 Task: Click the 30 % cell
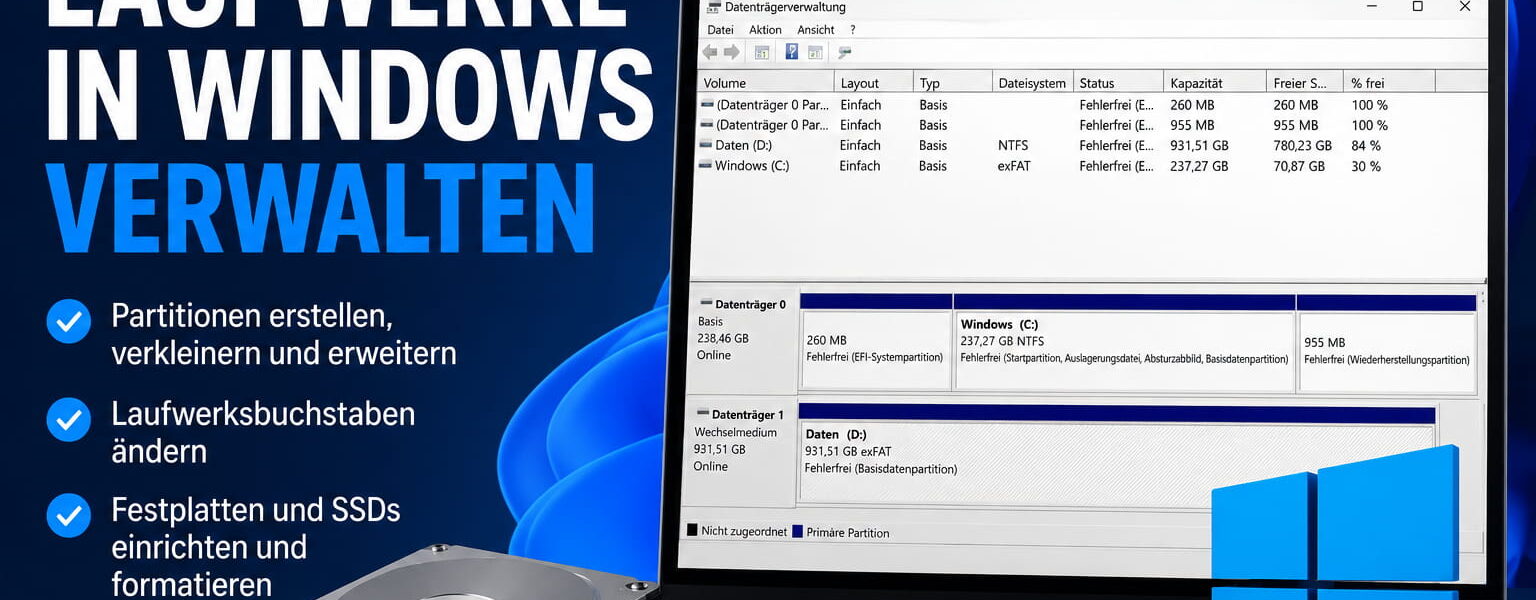tap(1366, 166)
